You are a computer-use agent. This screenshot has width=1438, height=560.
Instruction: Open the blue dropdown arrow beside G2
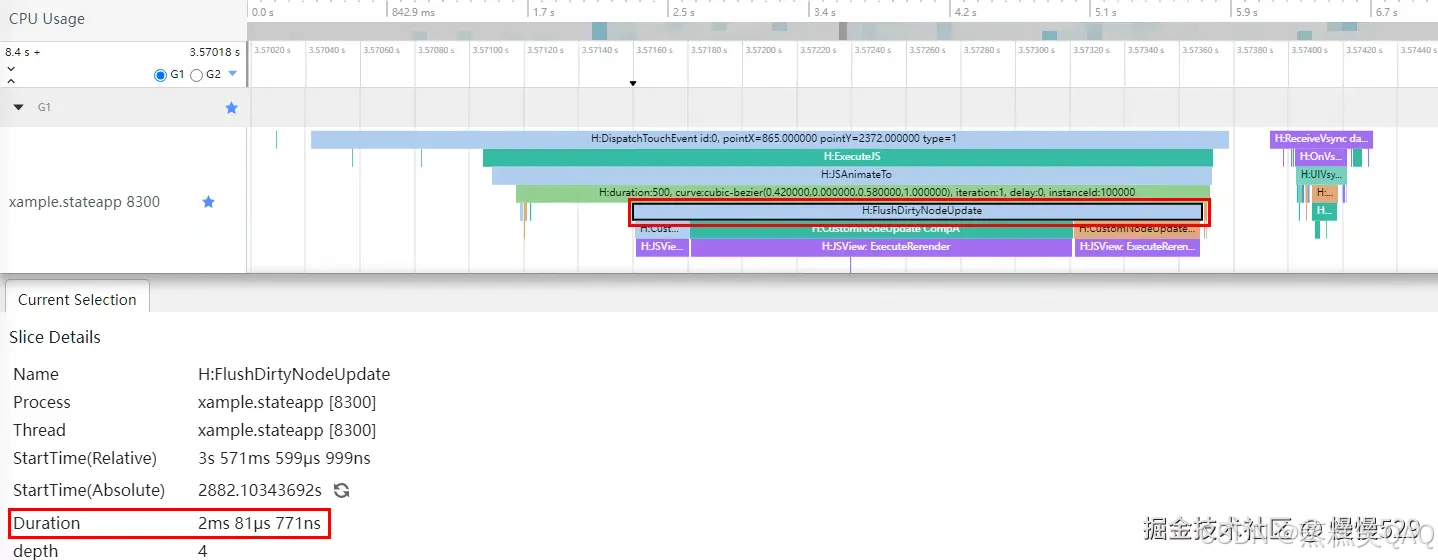click(233, 74)
